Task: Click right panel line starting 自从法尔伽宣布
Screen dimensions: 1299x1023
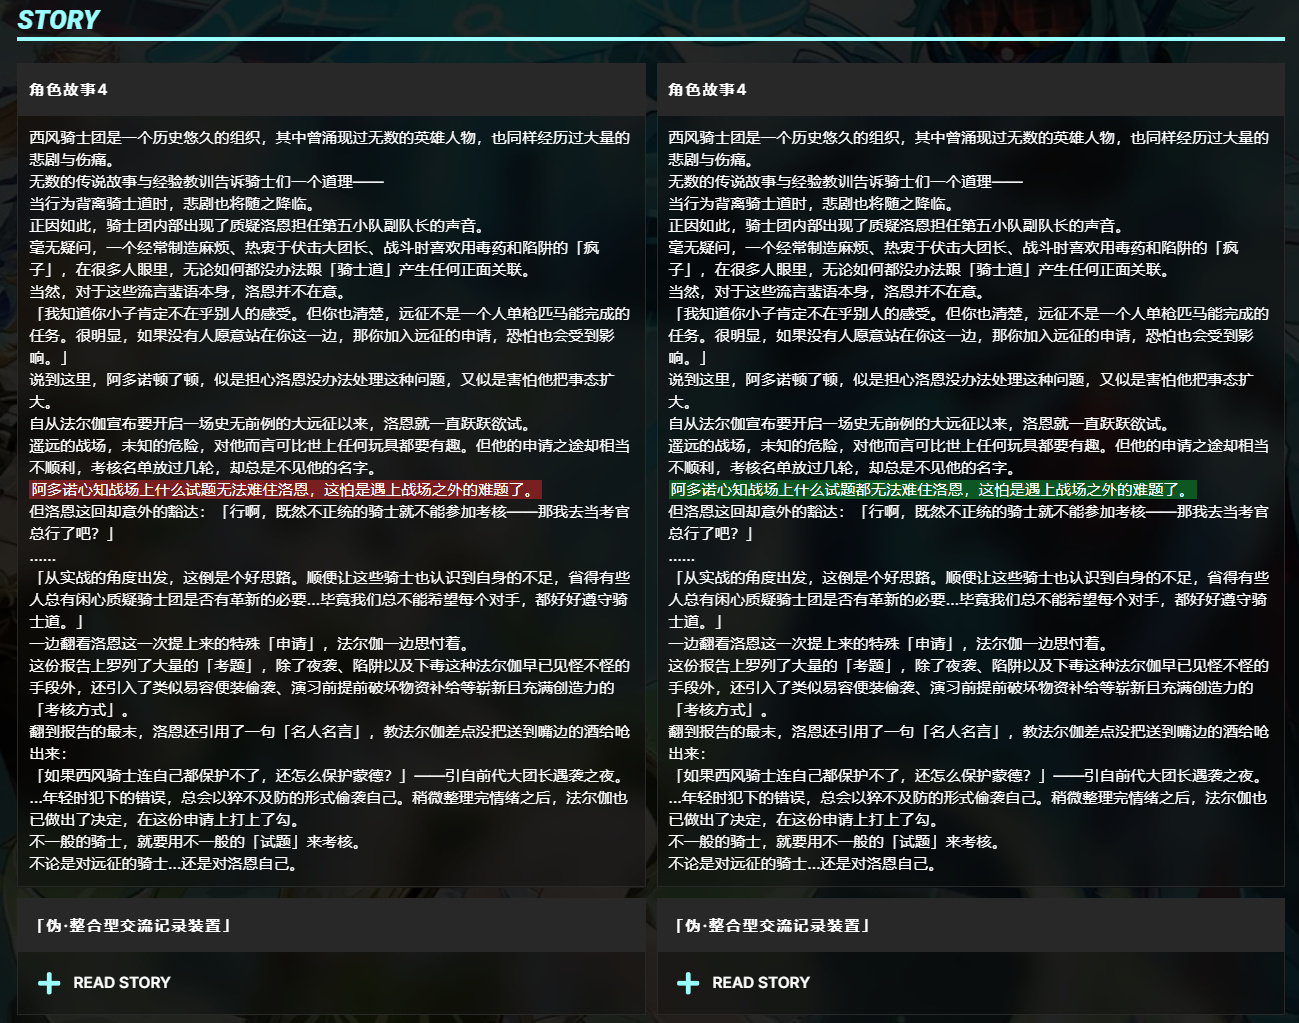Action: (x=920, y=424)
